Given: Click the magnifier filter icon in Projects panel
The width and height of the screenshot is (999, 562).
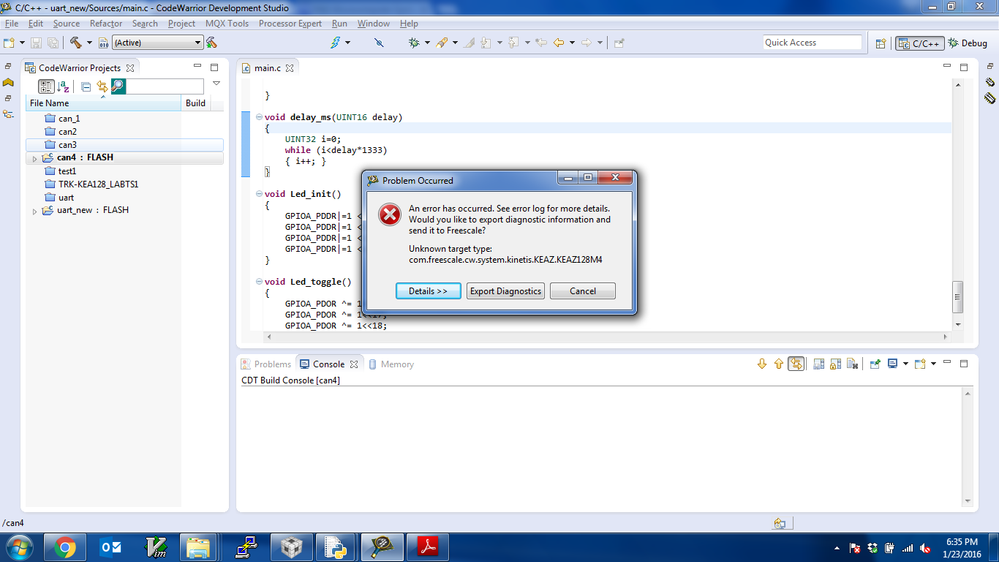Looking at the screenshot, I should tap(118, 86).
